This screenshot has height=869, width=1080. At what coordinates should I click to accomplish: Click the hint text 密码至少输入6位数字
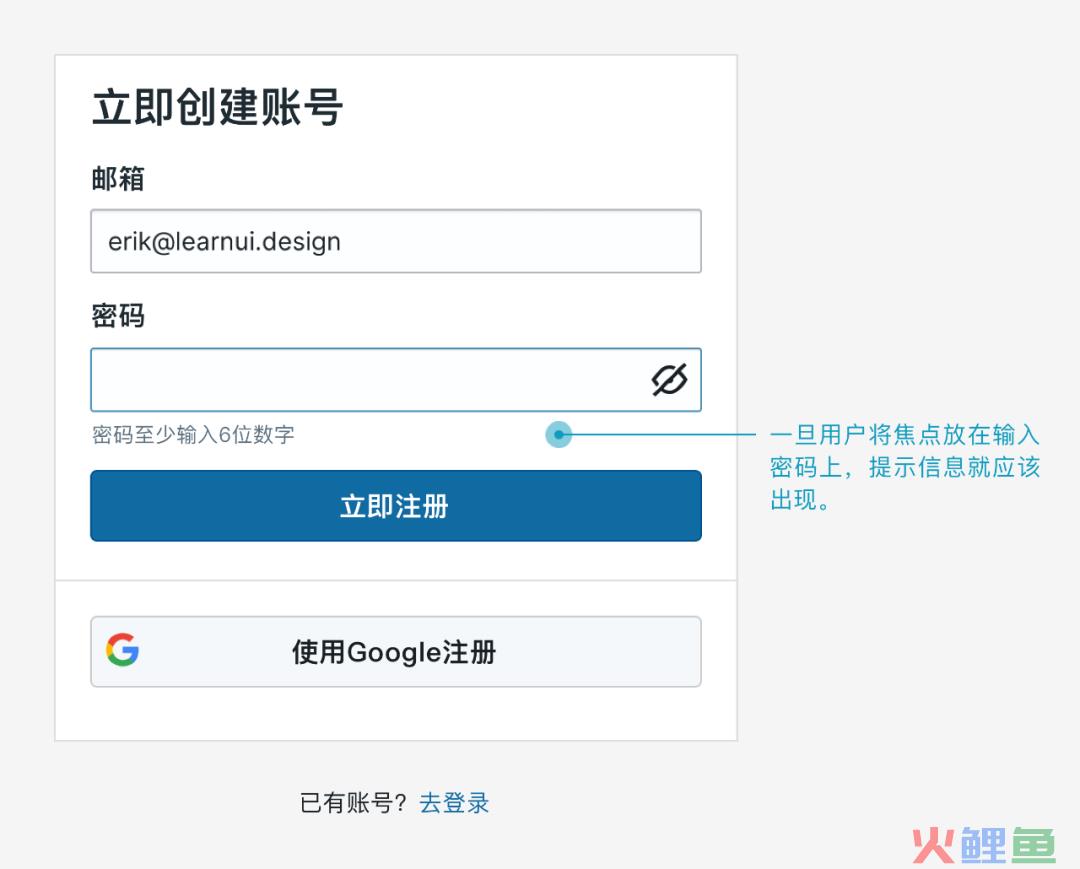[193, 435]
